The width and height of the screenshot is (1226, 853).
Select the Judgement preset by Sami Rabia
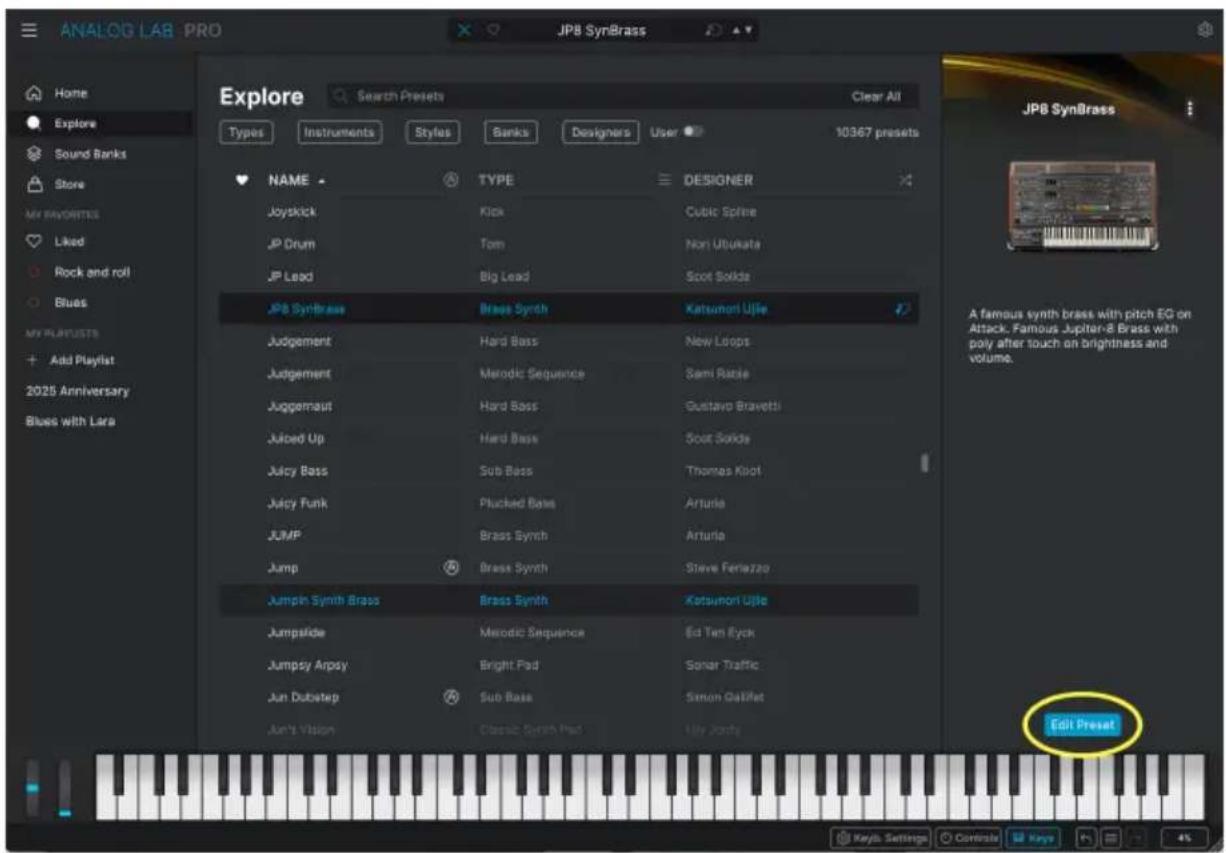[x=568, y=373]
